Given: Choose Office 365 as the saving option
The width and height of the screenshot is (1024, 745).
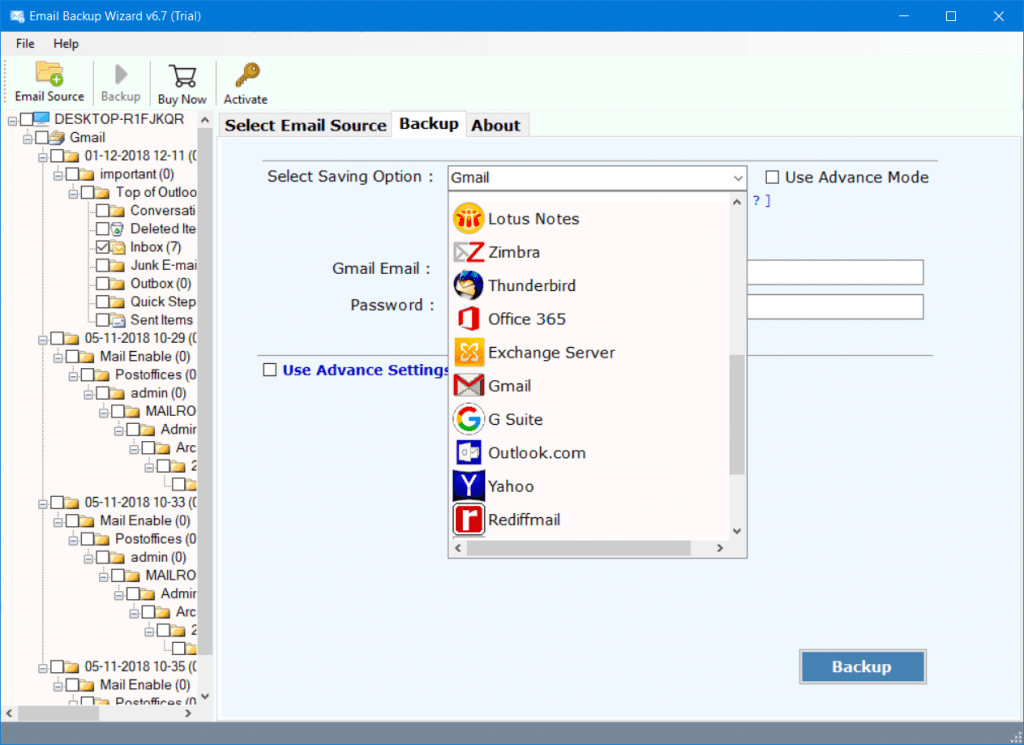Looking at the screenshot, I should tap(526, 318).
